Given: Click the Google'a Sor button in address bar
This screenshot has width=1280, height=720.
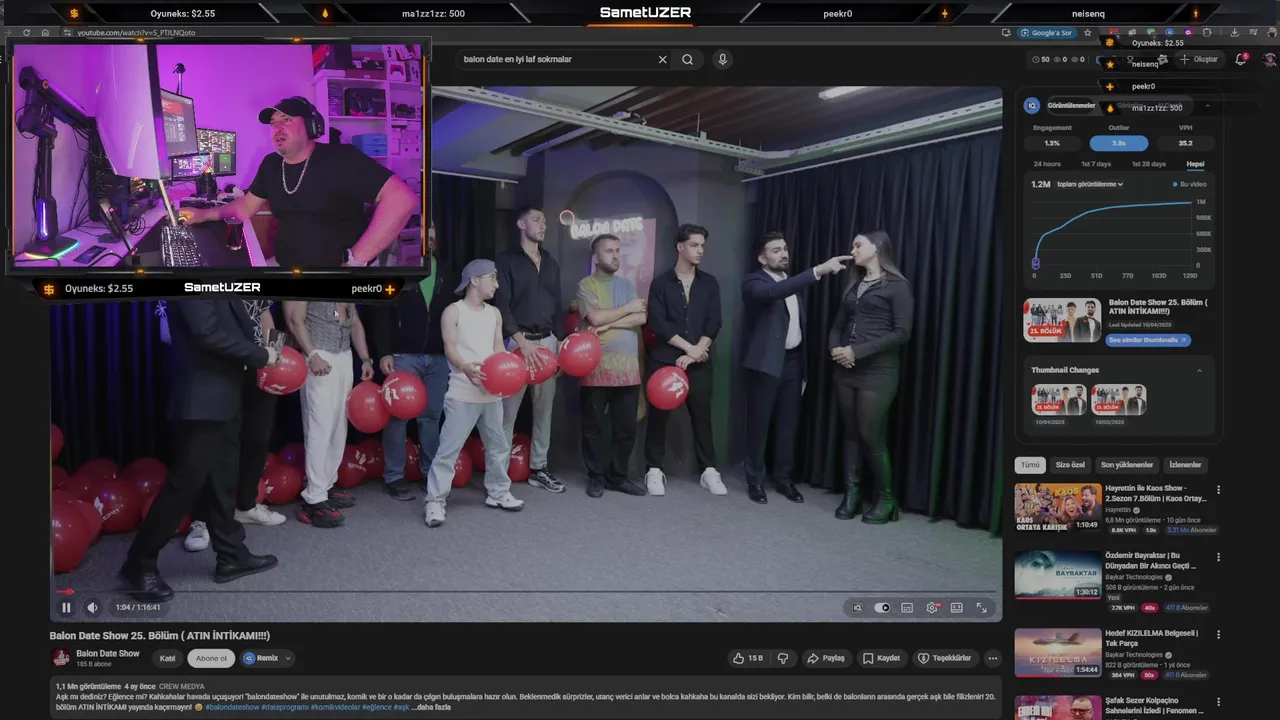Looking at the screenshot, I should tap(1048, 33).
